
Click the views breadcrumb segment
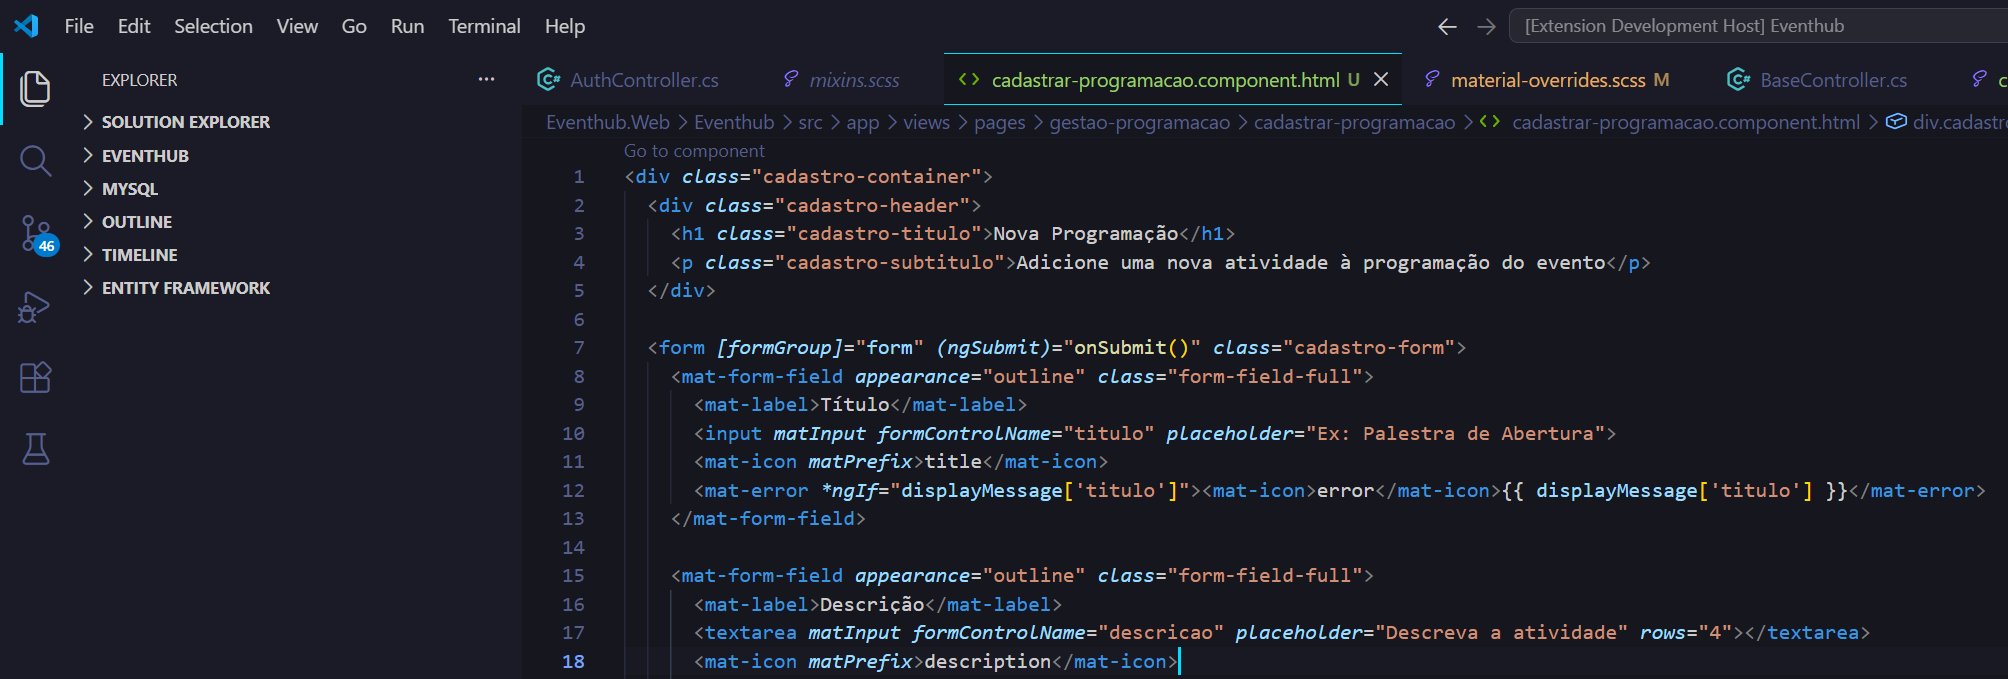pyautogui.click(x=926, y=122)
